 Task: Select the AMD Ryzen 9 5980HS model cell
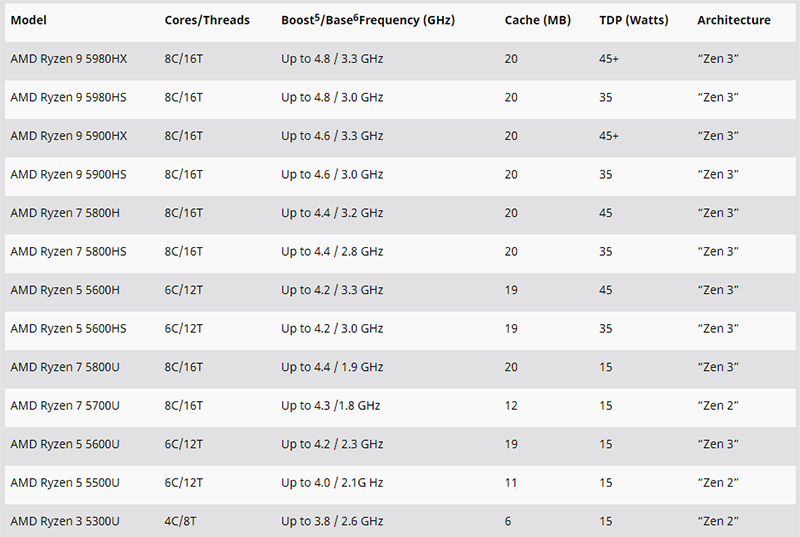(69, 97)
